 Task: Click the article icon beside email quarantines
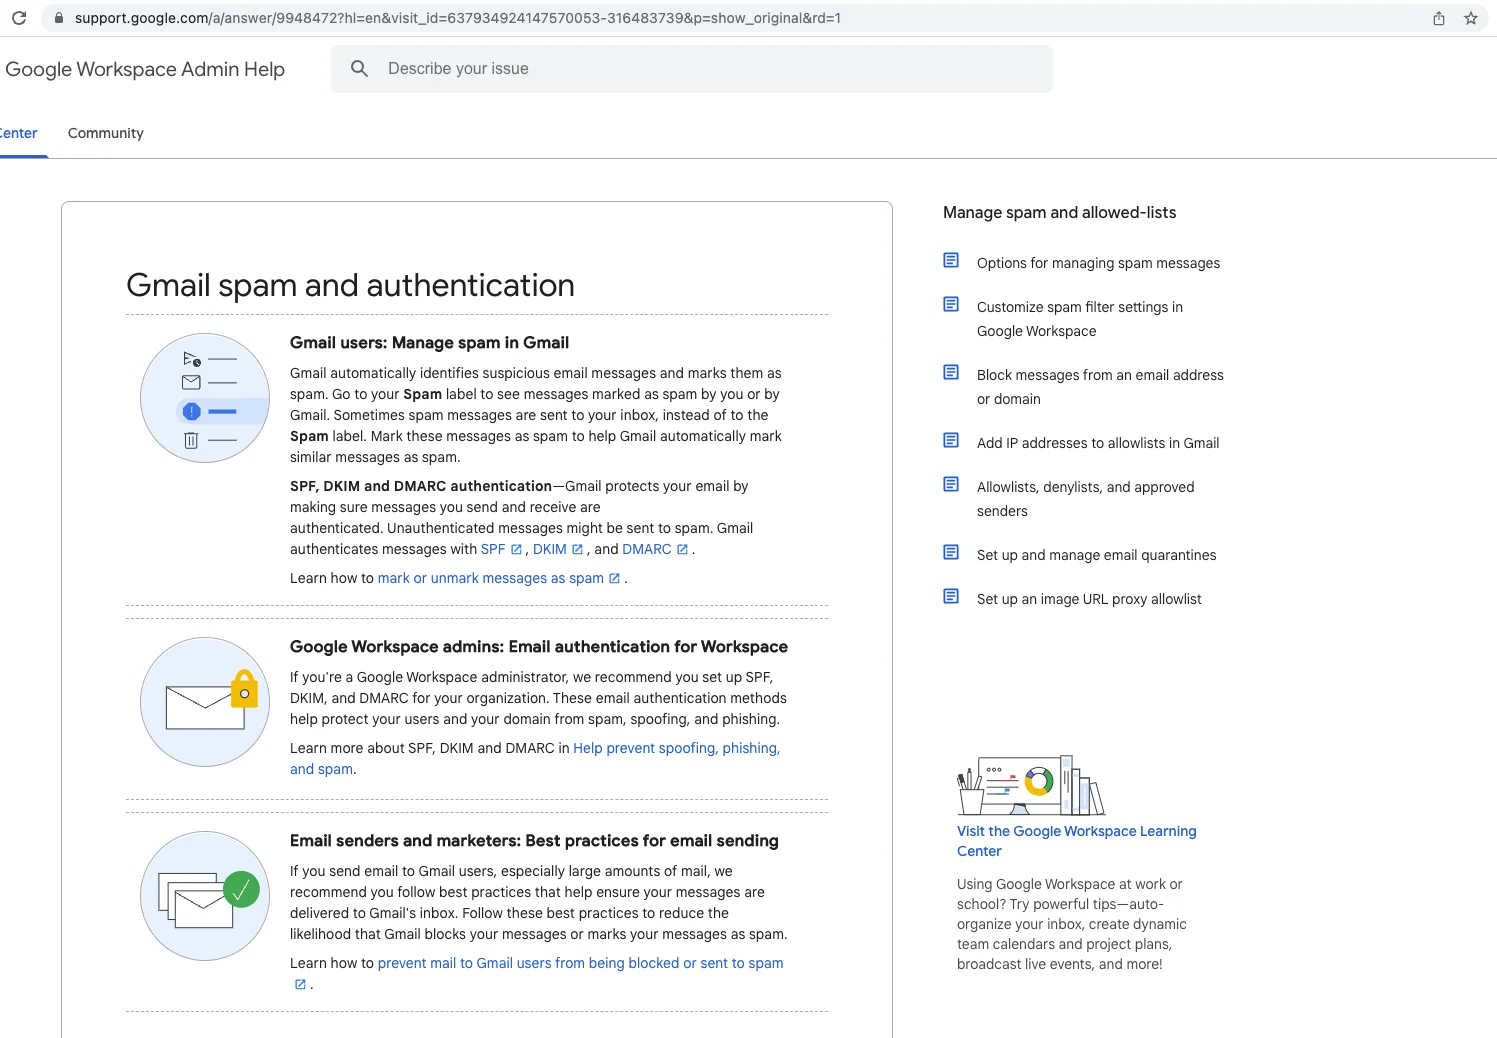coord(951,552)
